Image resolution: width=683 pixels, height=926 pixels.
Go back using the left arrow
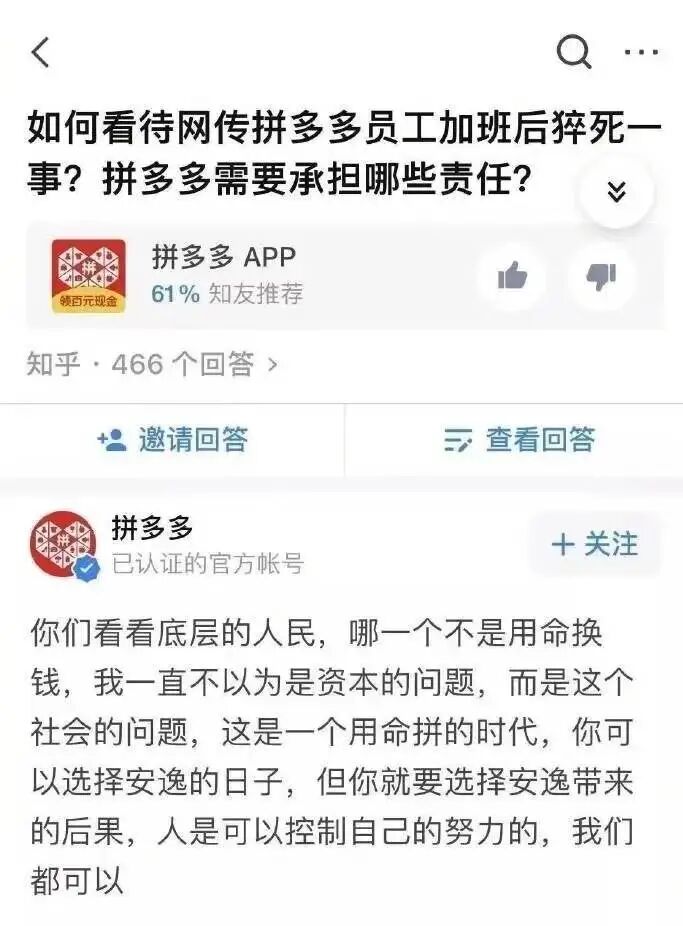point(40,52)
